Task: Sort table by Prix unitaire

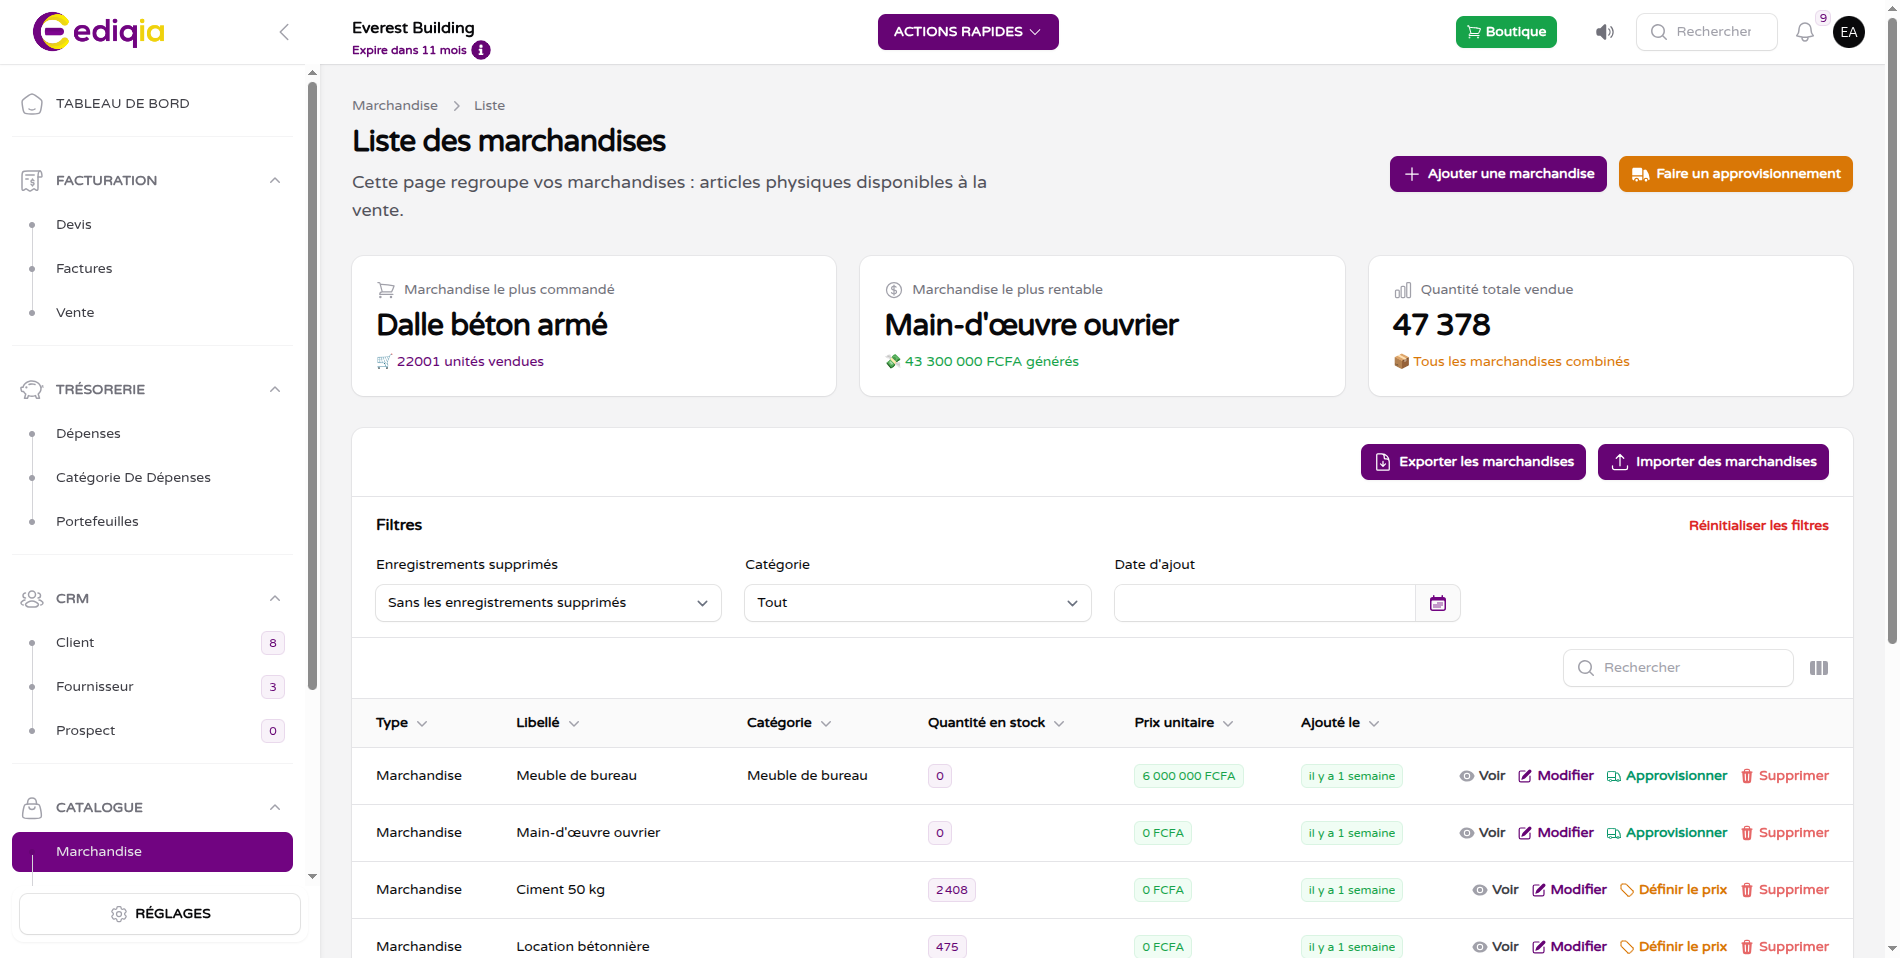Action: (1184, 723)
